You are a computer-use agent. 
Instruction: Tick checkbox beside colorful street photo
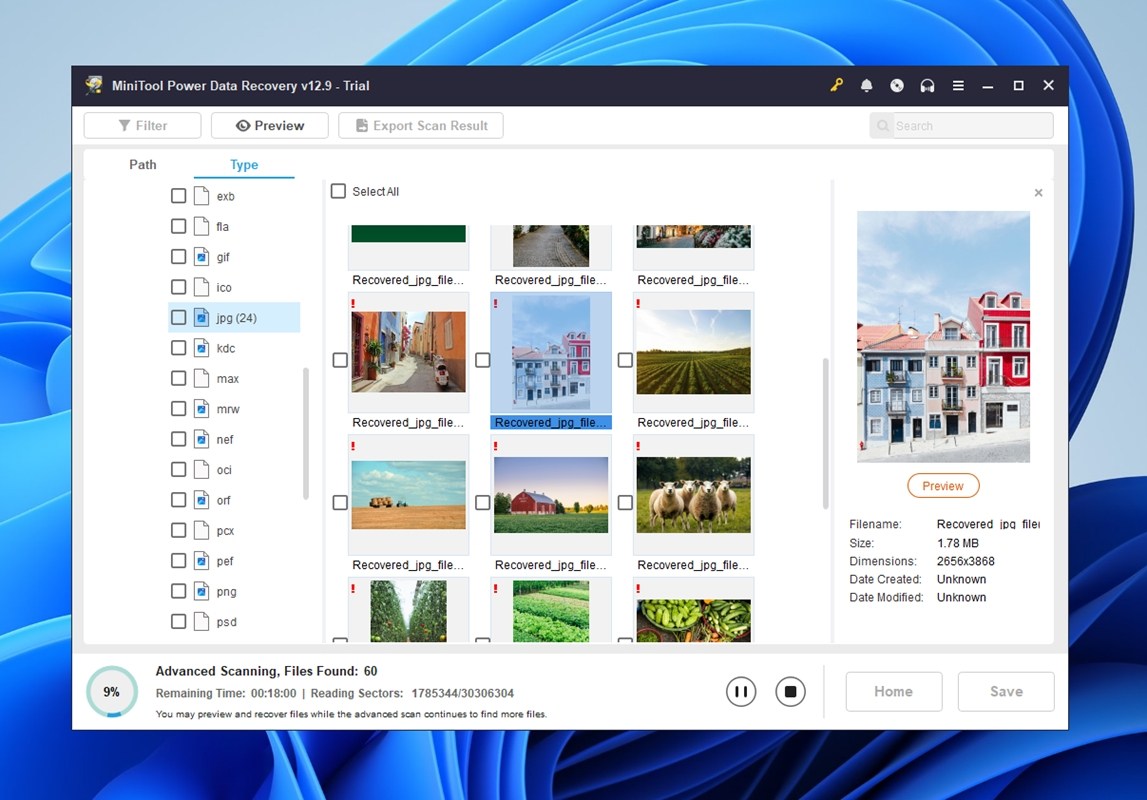click(340, 360)
